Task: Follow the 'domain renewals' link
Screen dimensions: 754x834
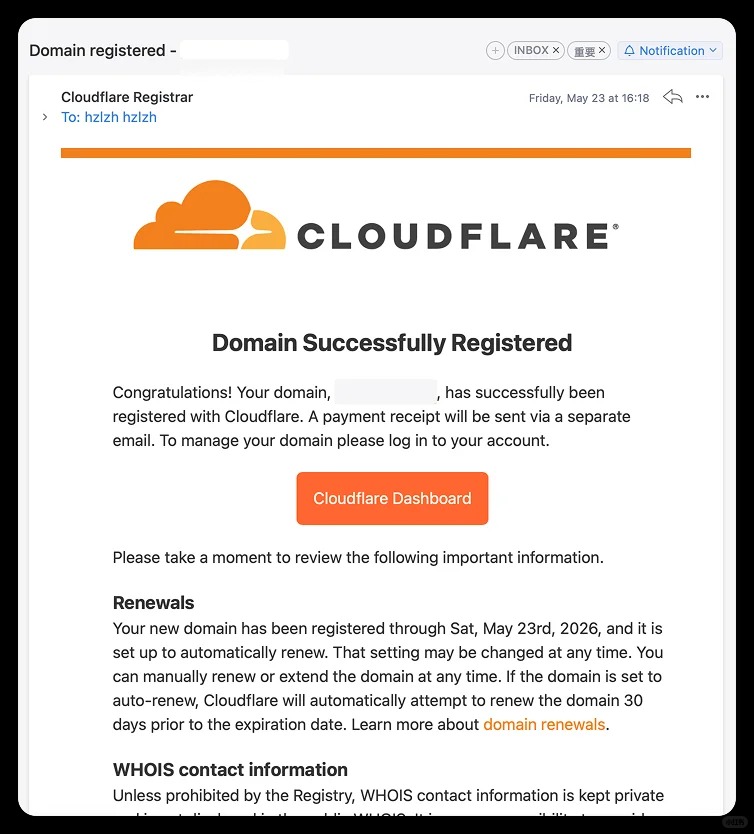Action: 544,724
